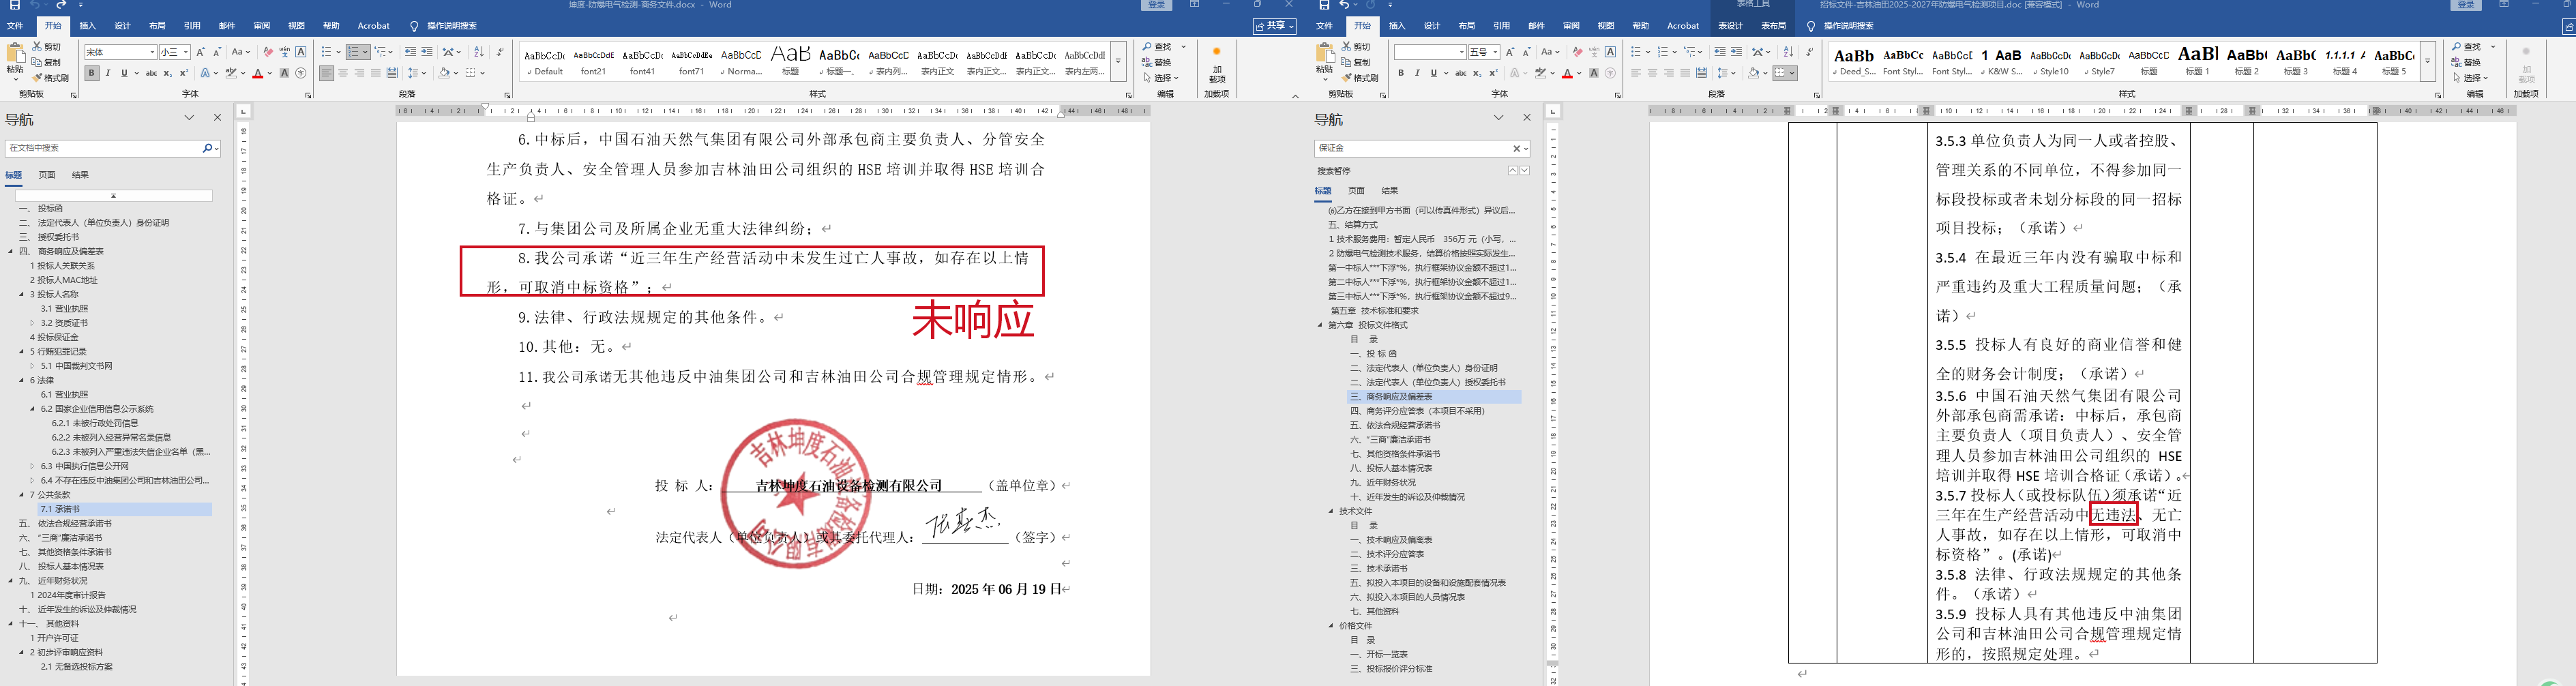
Task: Toggle Bold in the left window
Action: [x=92, y=73]
